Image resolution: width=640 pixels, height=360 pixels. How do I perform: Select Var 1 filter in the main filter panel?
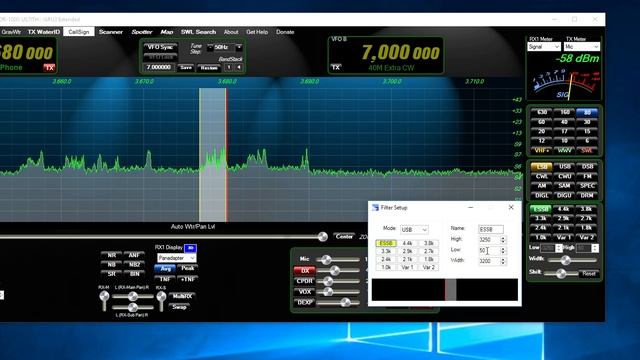point(564,238)
